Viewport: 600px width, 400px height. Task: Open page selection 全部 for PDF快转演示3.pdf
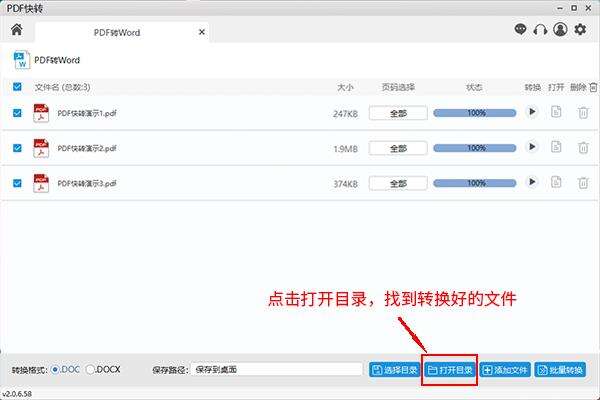tap(398, 184)
